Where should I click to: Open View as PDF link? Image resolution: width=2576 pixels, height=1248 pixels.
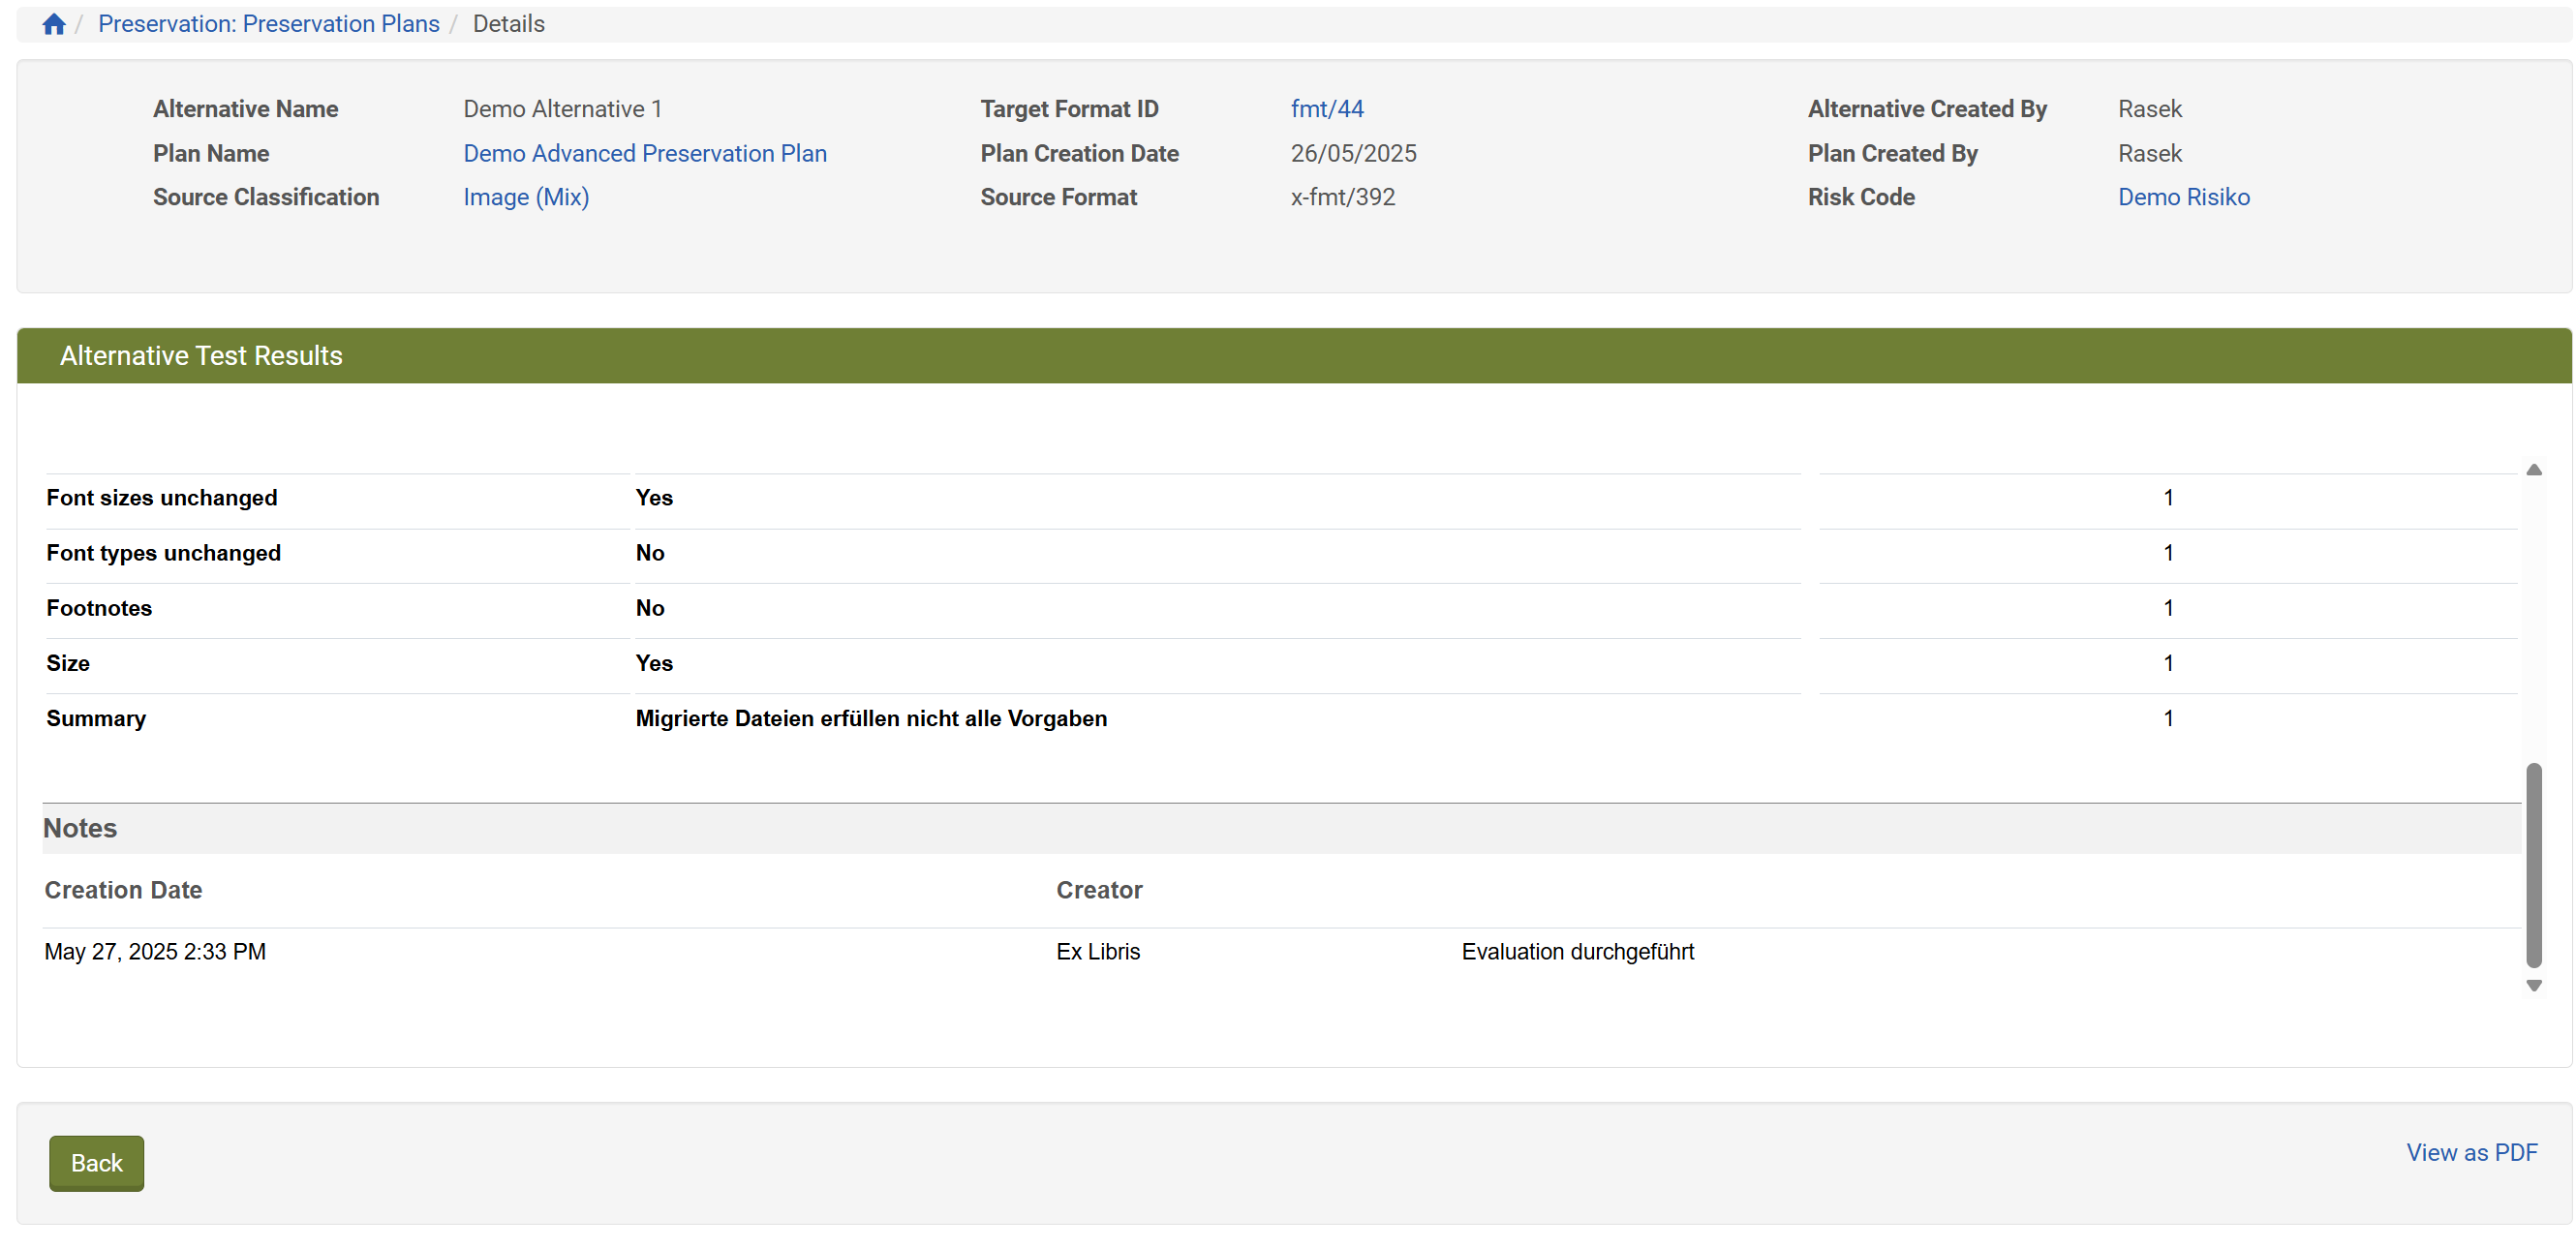2470,1152
